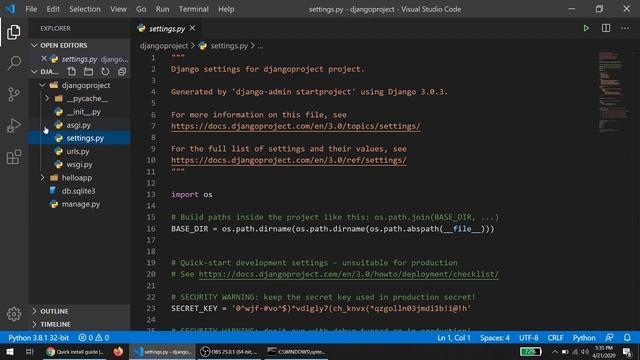The width and height of the screenshot is (640, 360).
Task: Click Spaces: 4 indentation setting
Action: click(x=495, y=338)
